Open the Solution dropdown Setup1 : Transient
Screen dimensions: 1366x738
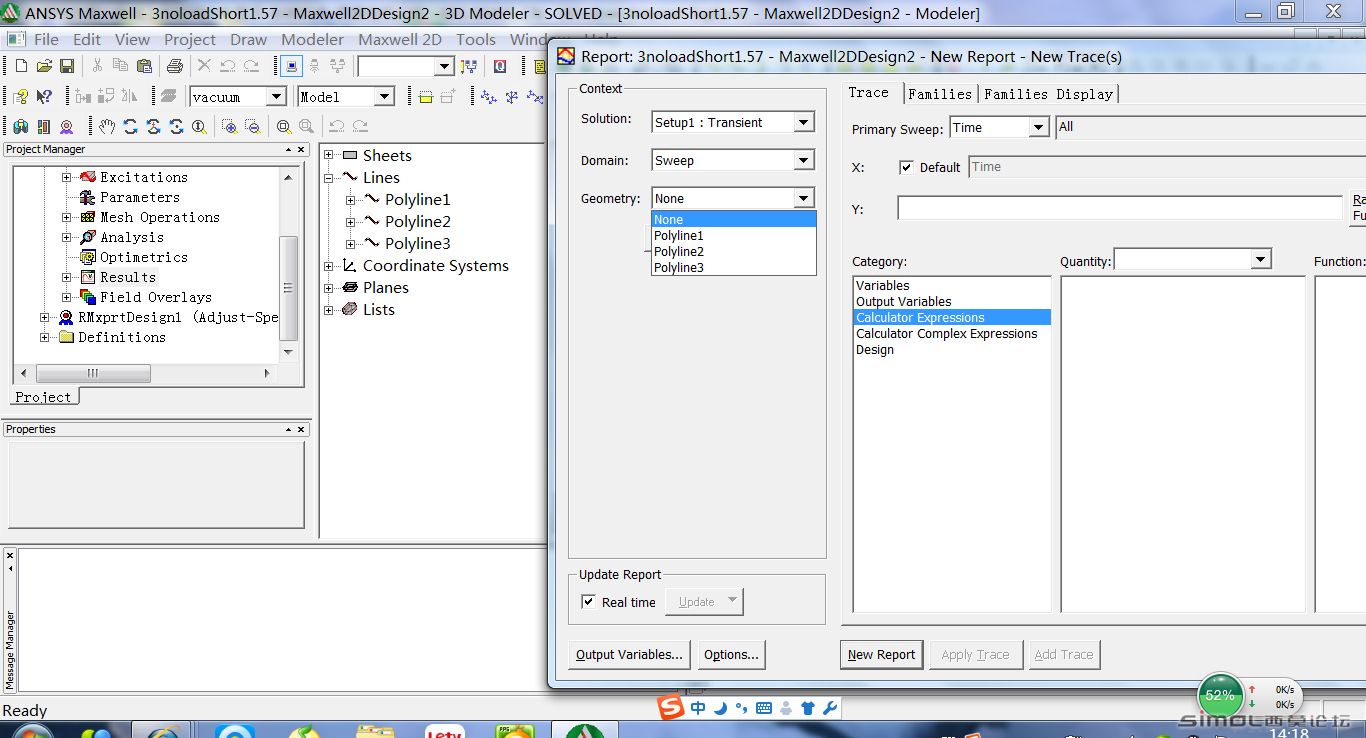(x=733, y=122)
